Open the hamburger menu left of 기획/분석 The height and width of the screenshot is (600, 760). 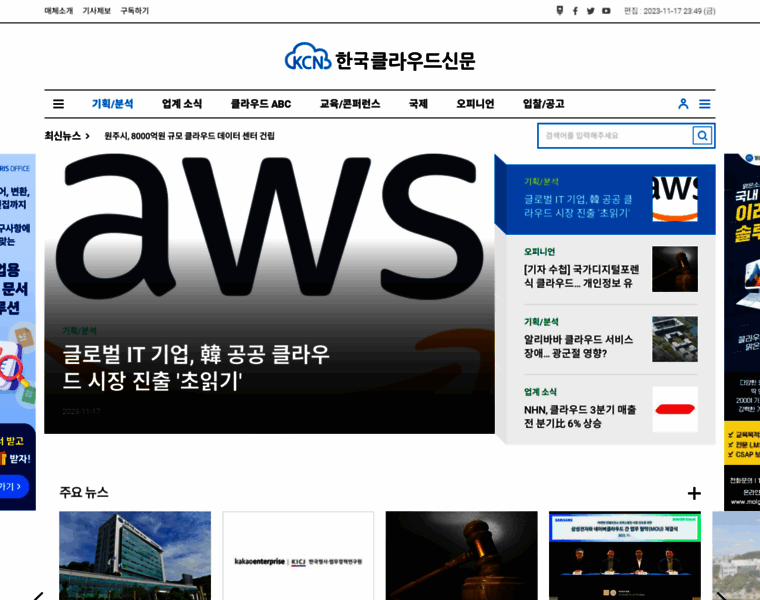click(x=59, y=104)
